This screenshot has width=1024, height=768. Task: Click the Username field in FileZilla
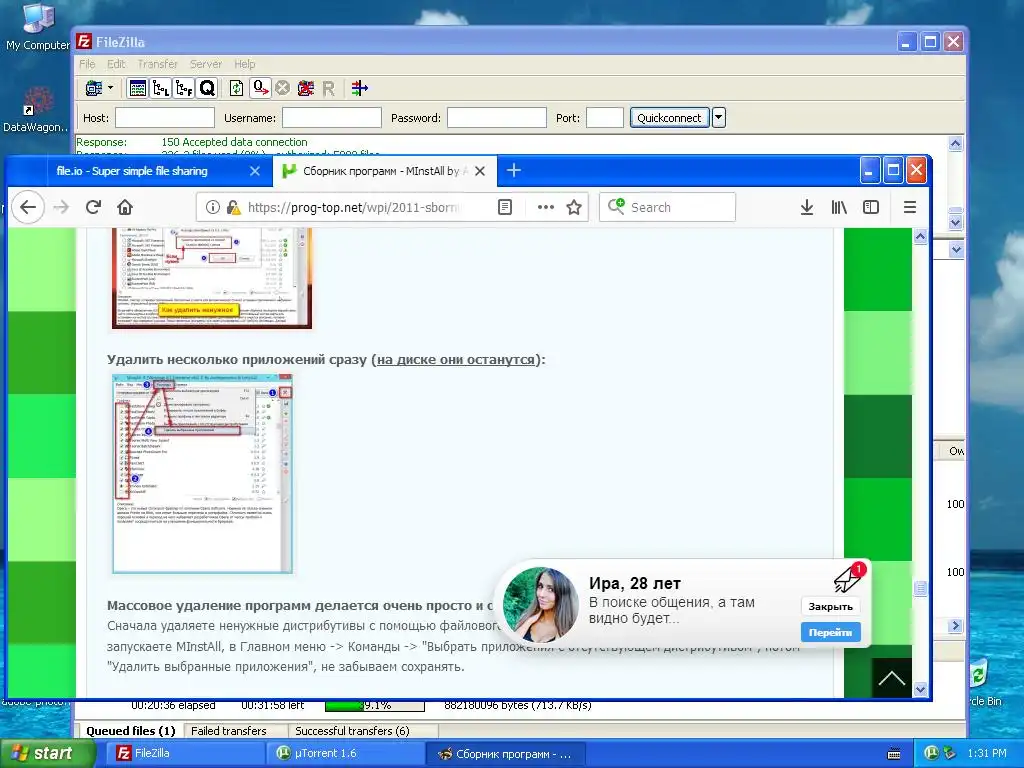[x=332, y=118]
